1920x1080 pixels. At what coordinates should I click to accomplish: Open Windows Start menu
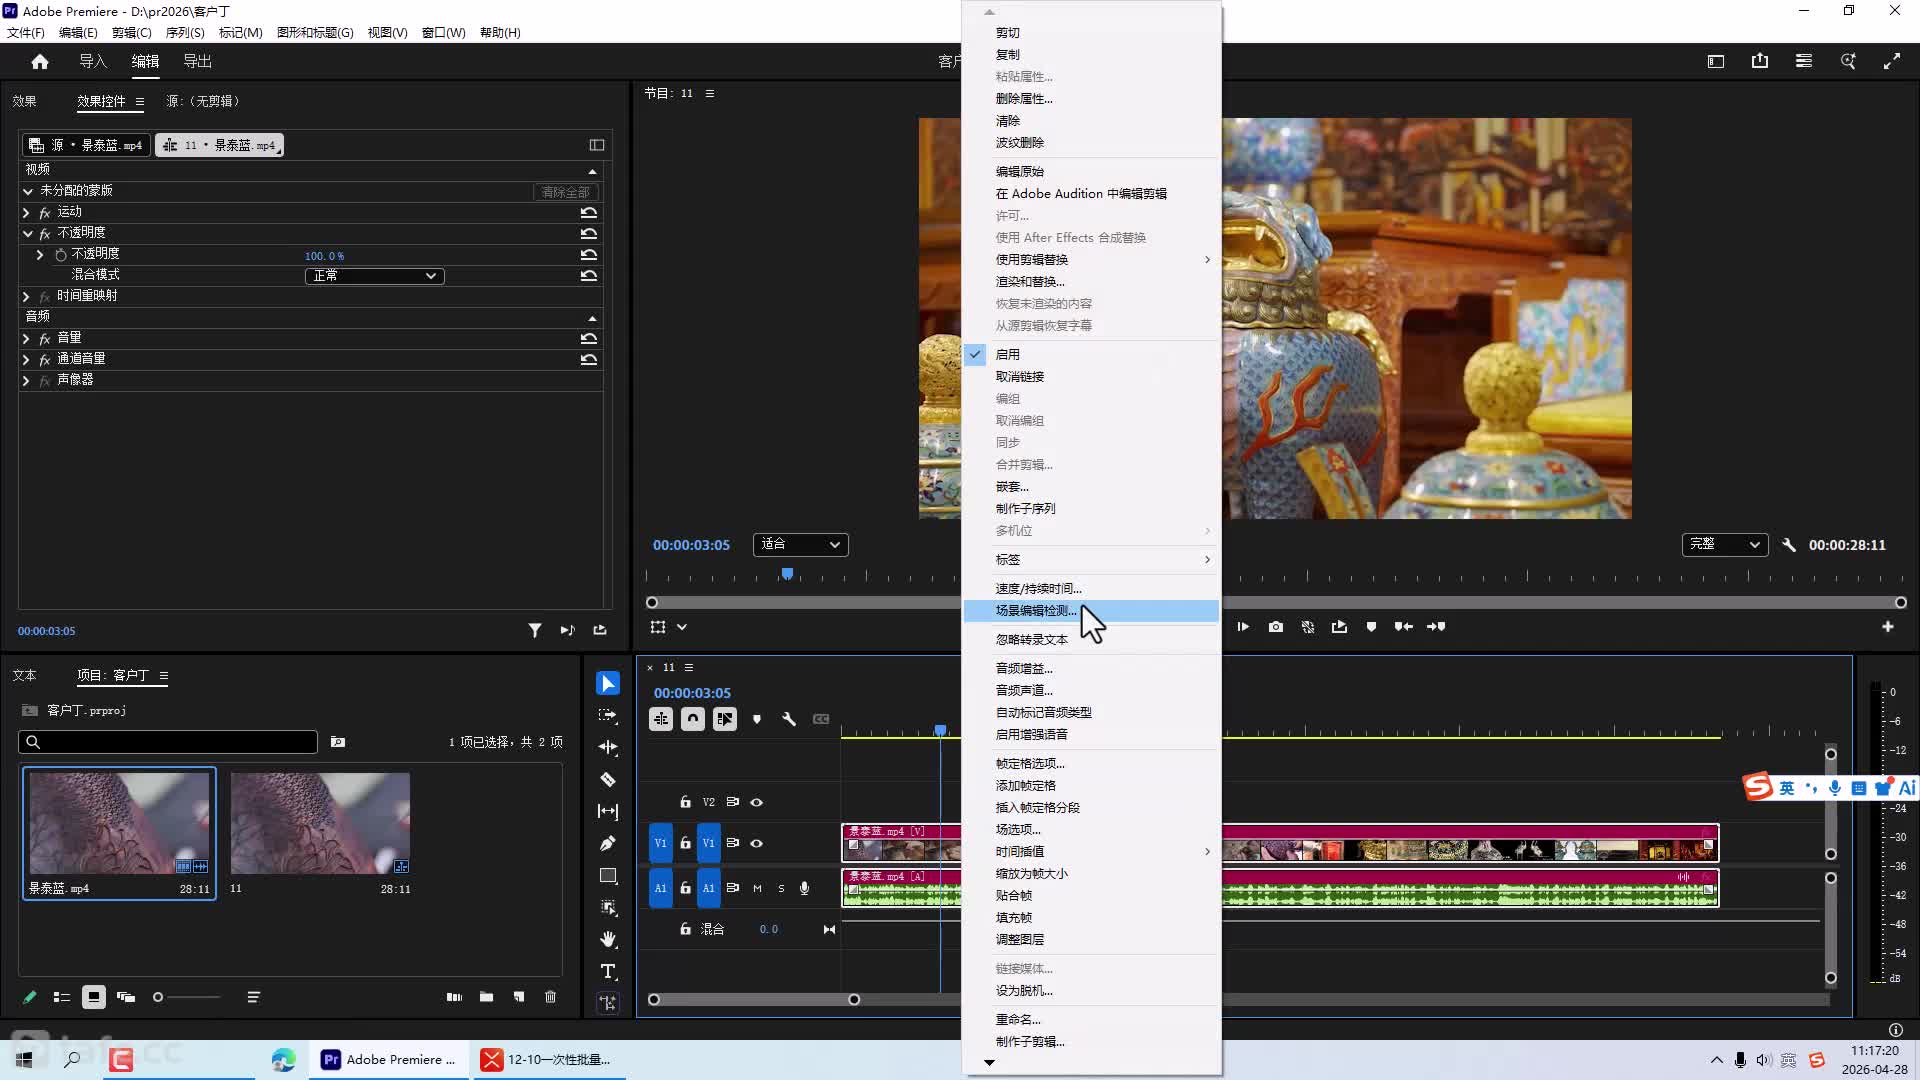pos(24,1060)
